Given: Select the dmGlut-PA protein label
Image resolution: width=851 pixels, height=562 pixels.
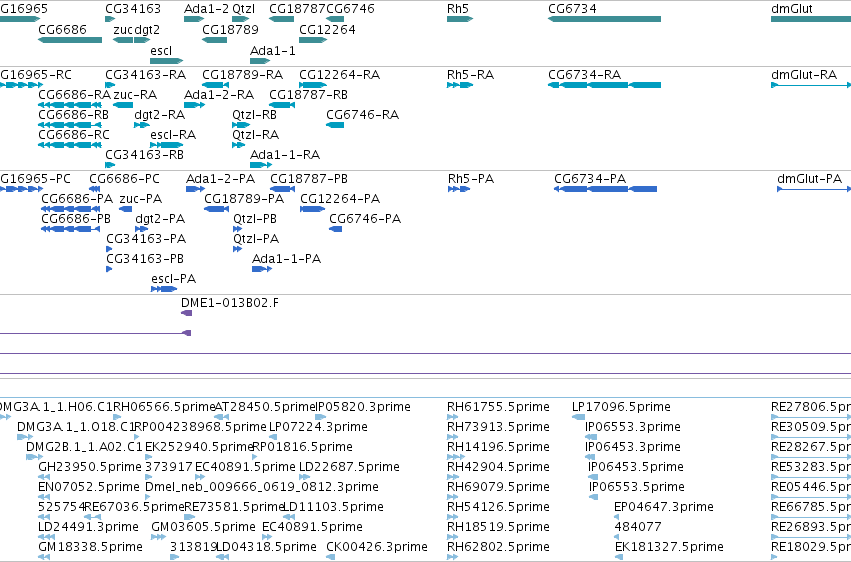Looking at the screenshot, I should coord(809,179).
